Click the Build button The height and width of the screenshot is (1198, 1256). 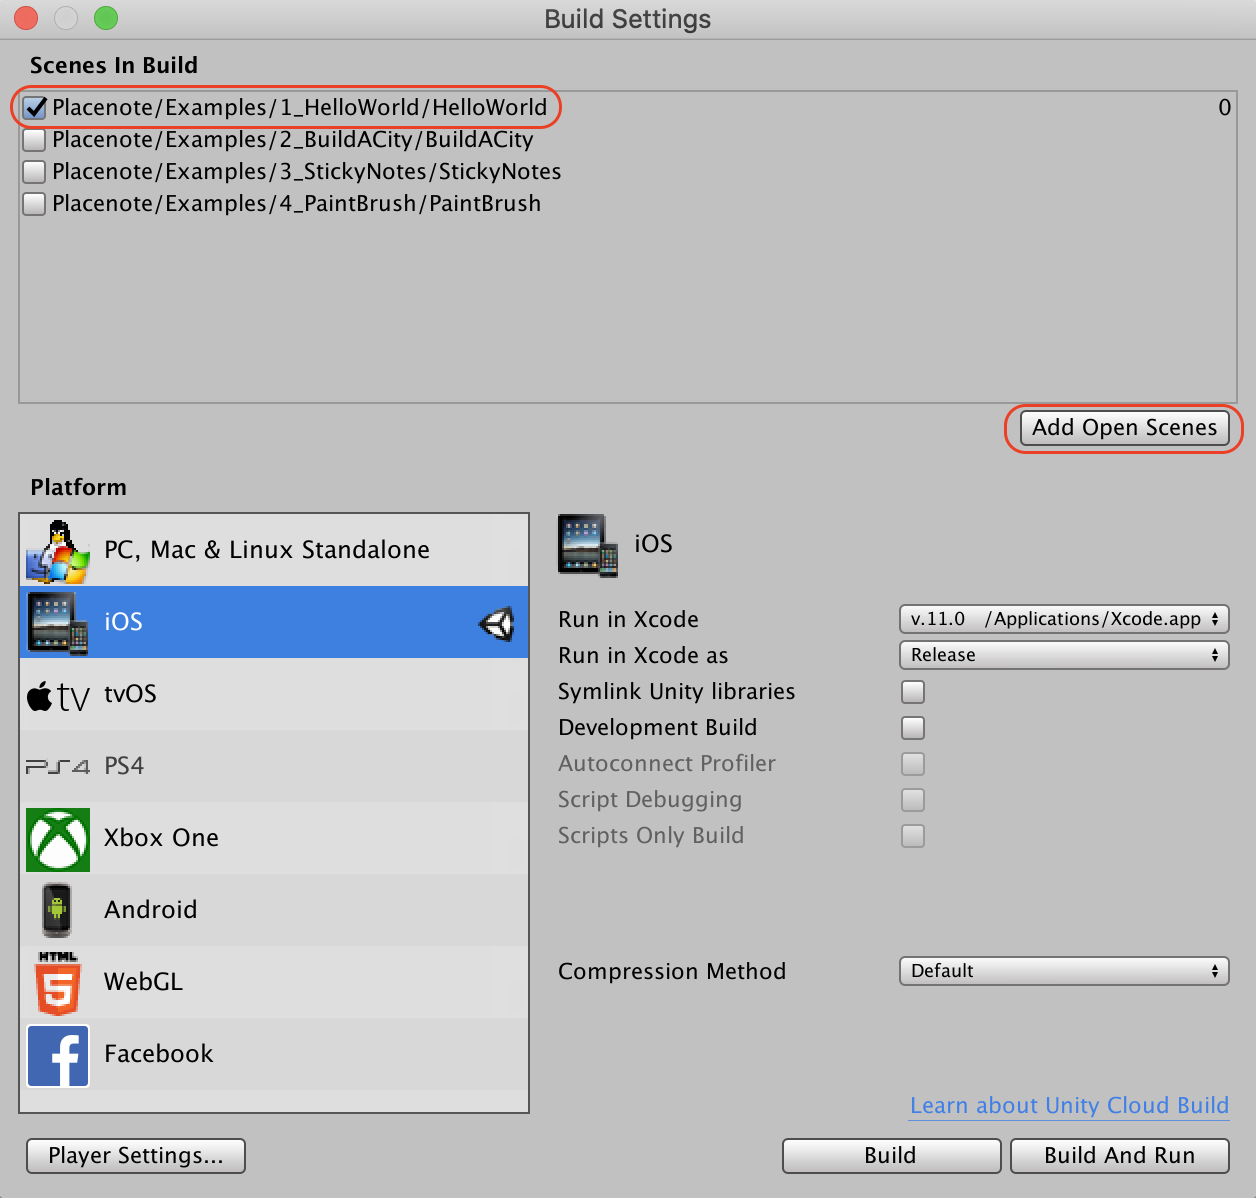tap(891, 1156)
